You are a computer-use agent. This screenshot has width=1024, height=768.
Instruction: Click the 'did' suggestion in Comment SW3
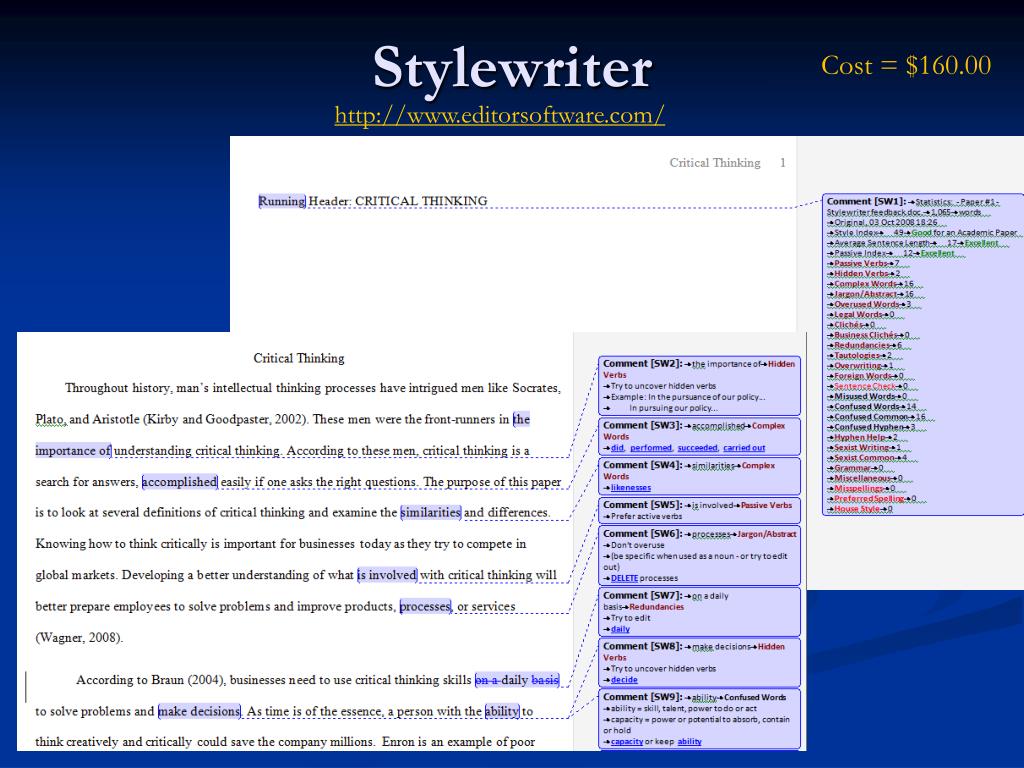coord(617,448)
